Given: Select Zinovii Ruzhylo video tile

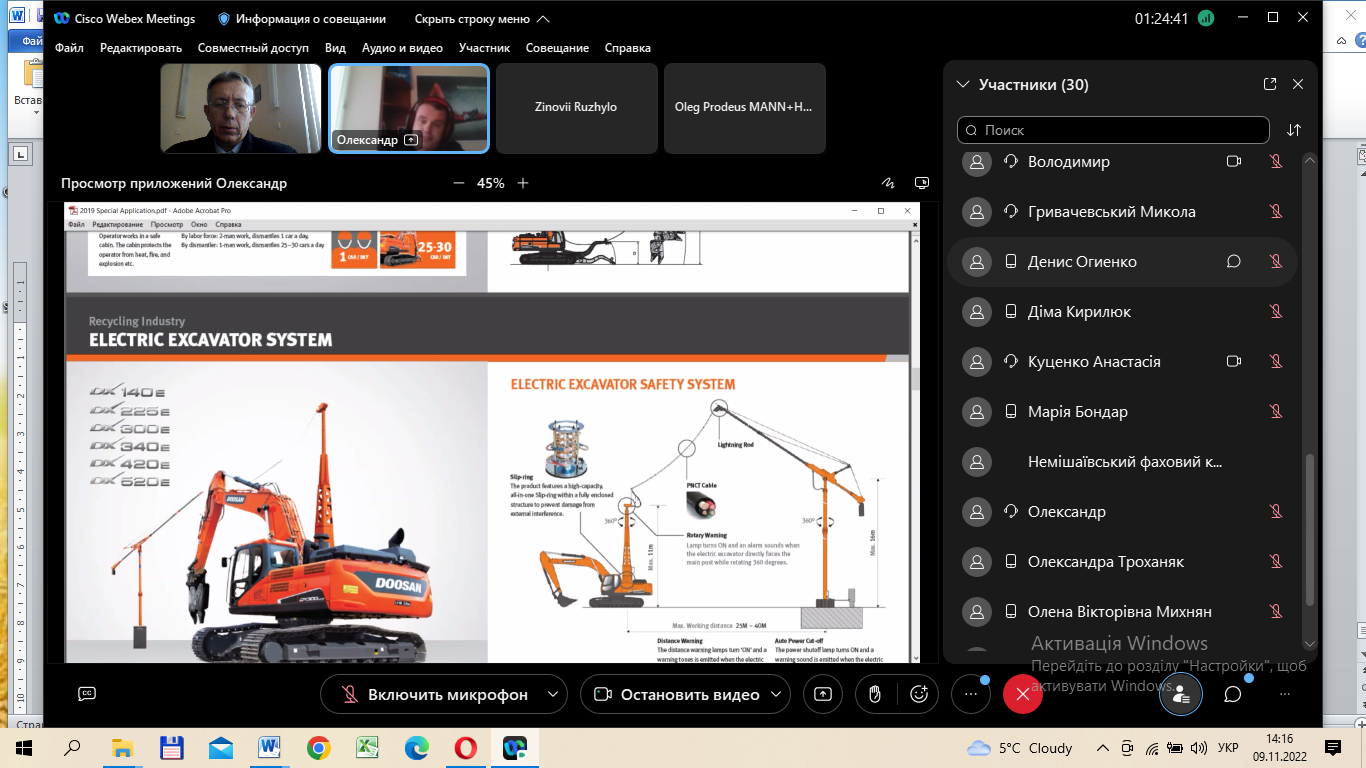Looking at the screenshot, I should 577,108.
